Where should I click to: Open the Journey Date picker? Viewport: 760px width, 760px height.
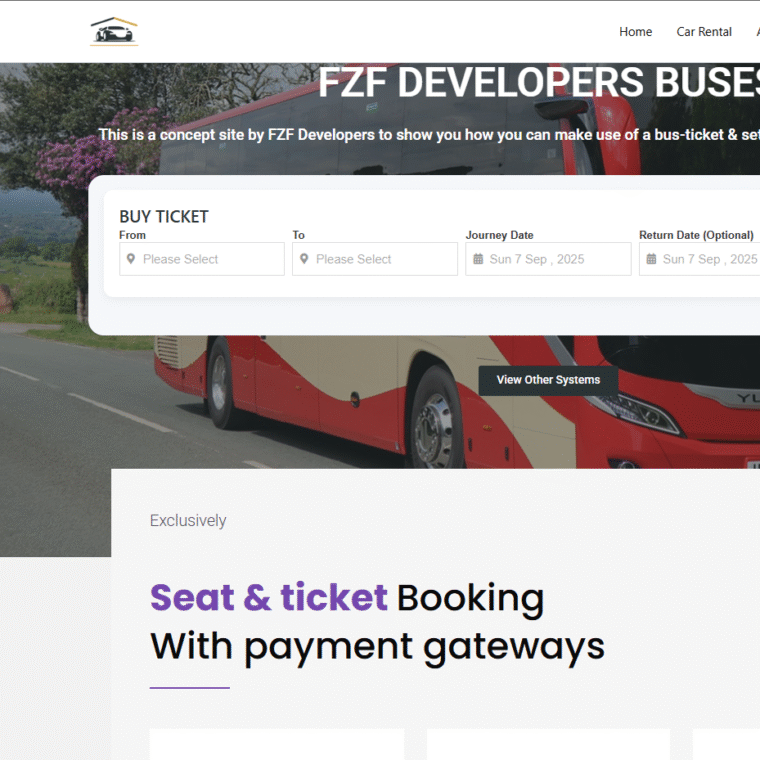click(x=548, y=259)
